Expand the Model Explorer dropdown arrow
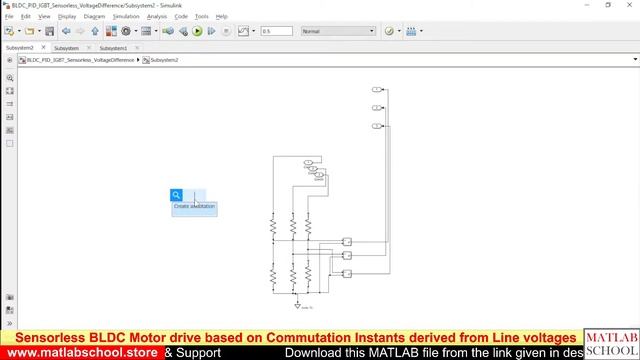Screen dimensions: 640x360 tap(156, 31)
